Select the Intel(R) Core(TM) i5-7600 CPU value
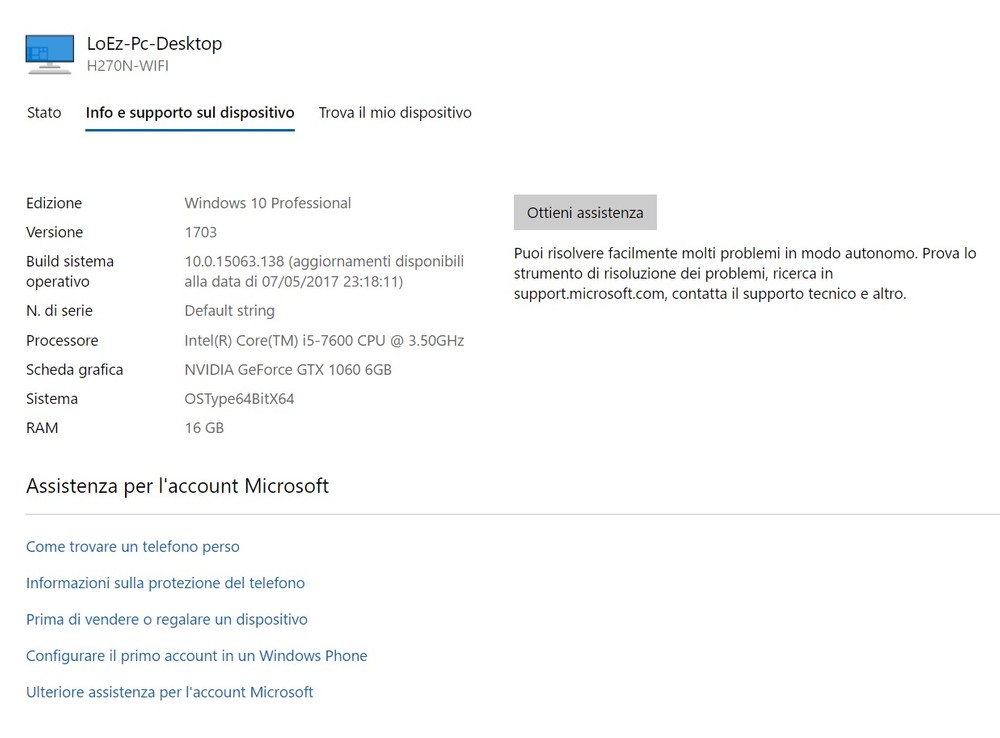This screenshot has height=738, width=1000. pyautogui.click(x=324, y=341)
